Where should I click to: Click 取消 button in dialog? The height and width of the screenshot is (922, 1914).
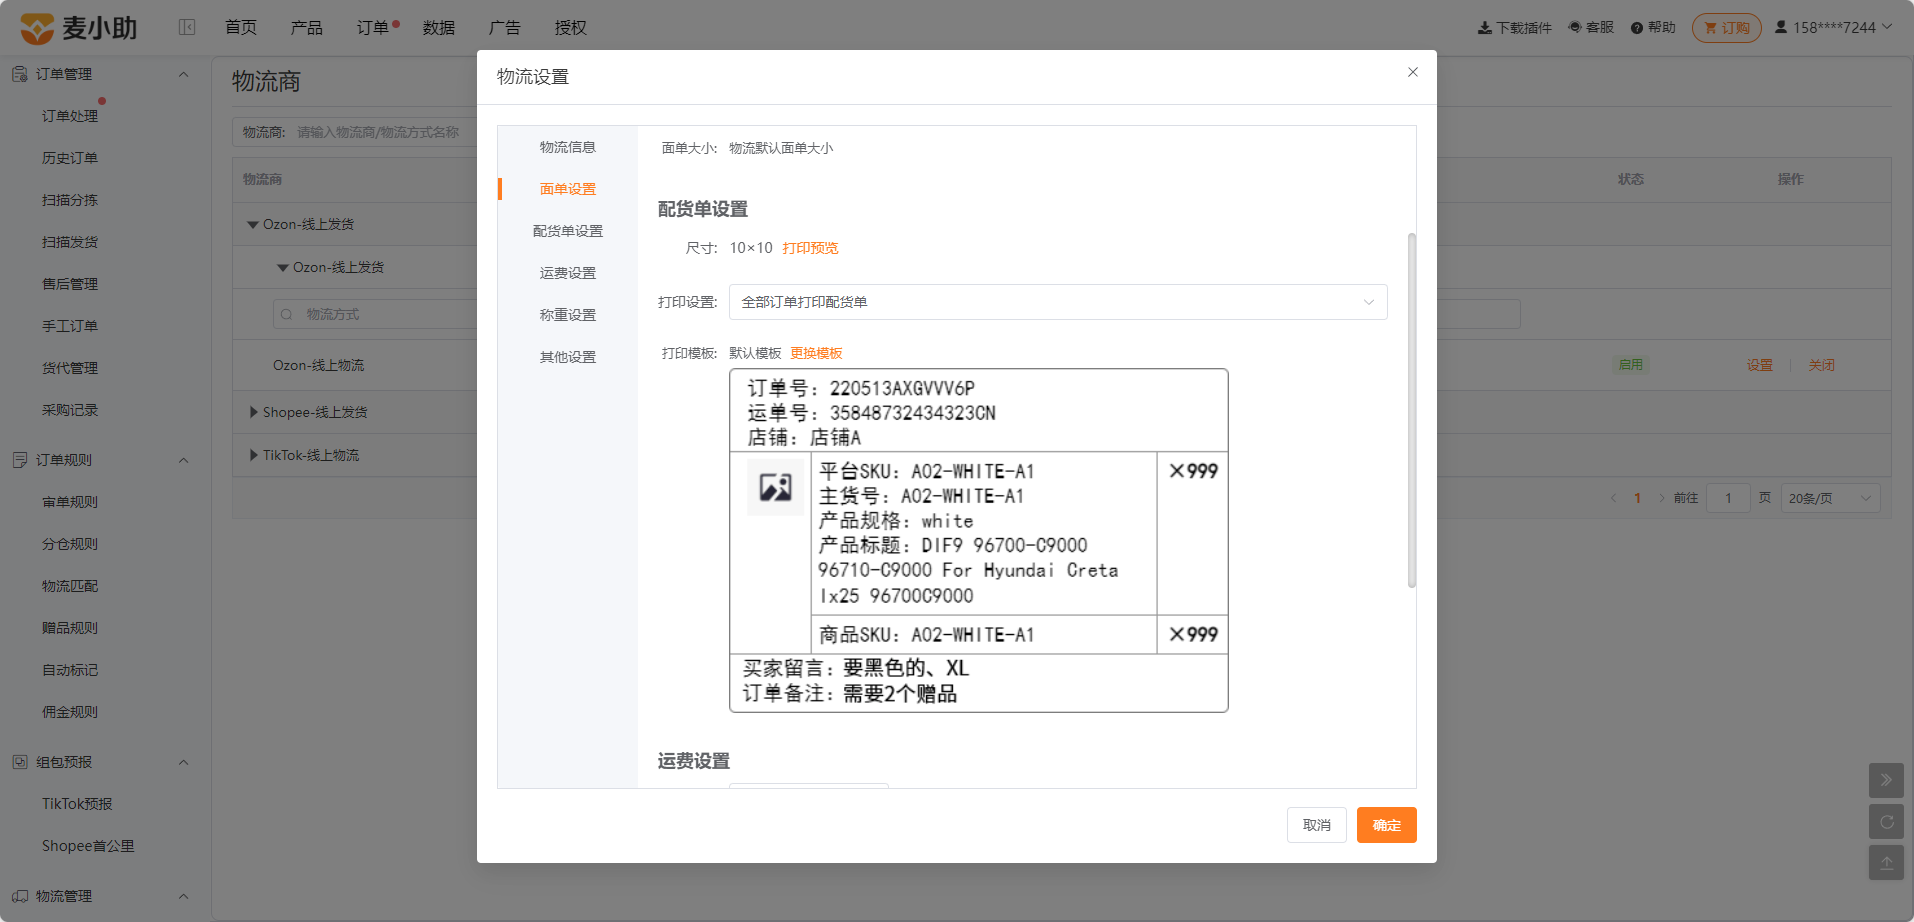point(1317,825)
